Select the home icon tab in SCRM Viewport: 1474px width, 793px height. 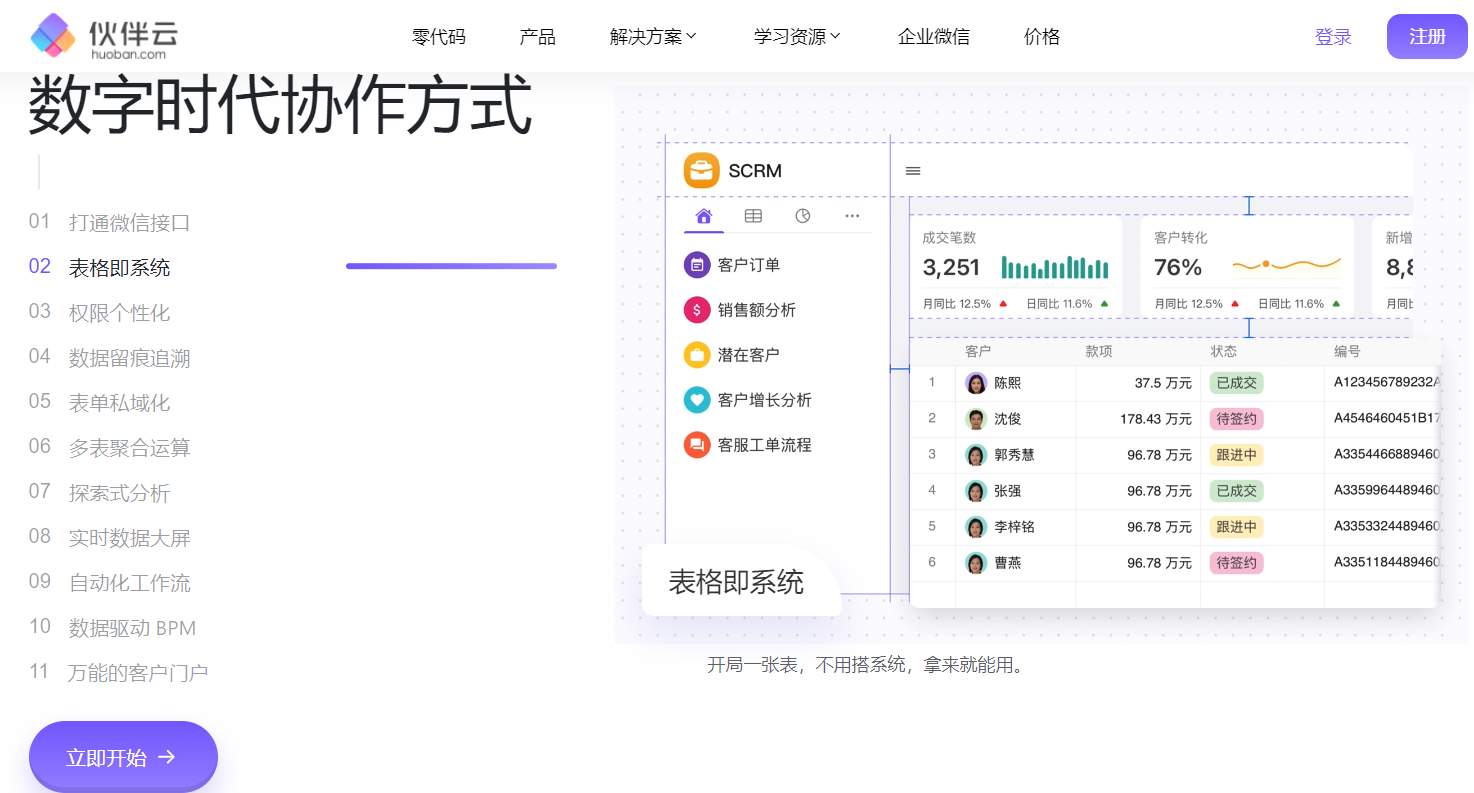pos(704,216)
